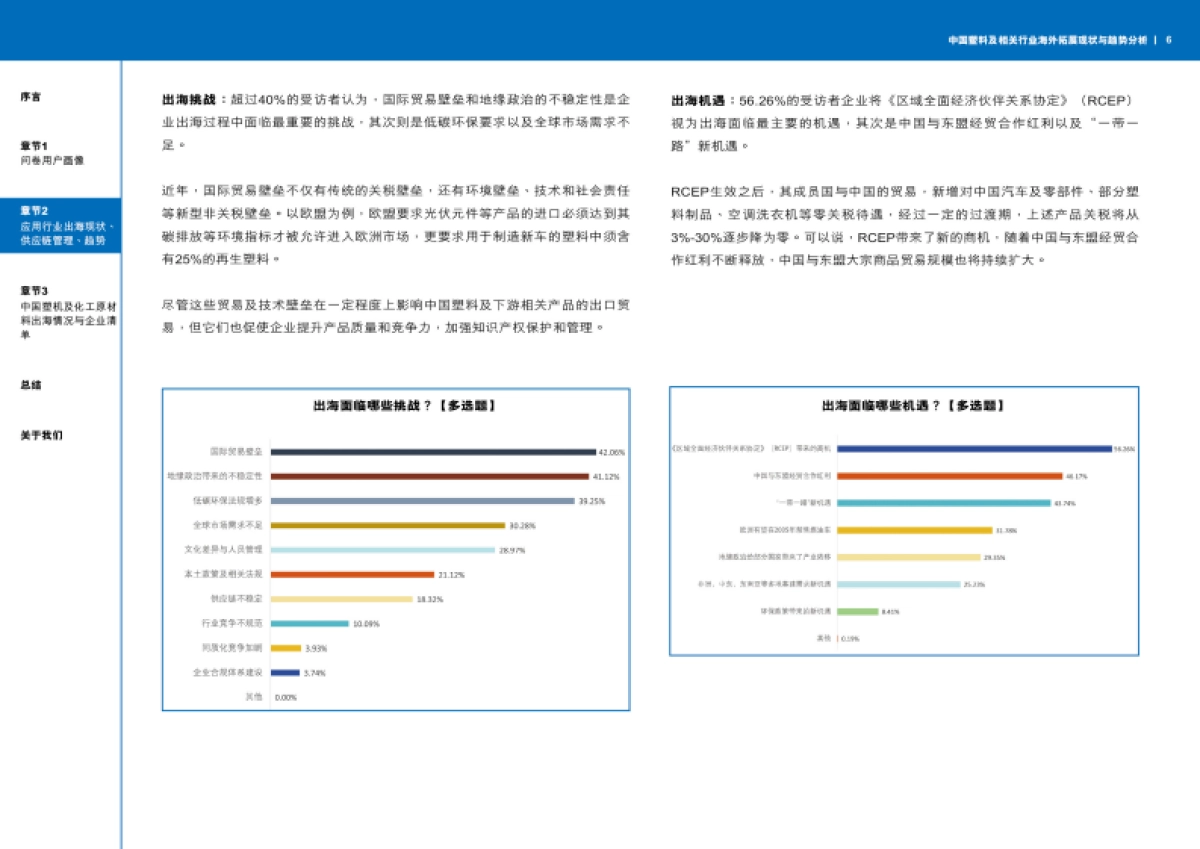This screenshot has width=1200, height=849.
Task: Click the bold 出海机遇 heading text
Action: [x=691, y=96]
